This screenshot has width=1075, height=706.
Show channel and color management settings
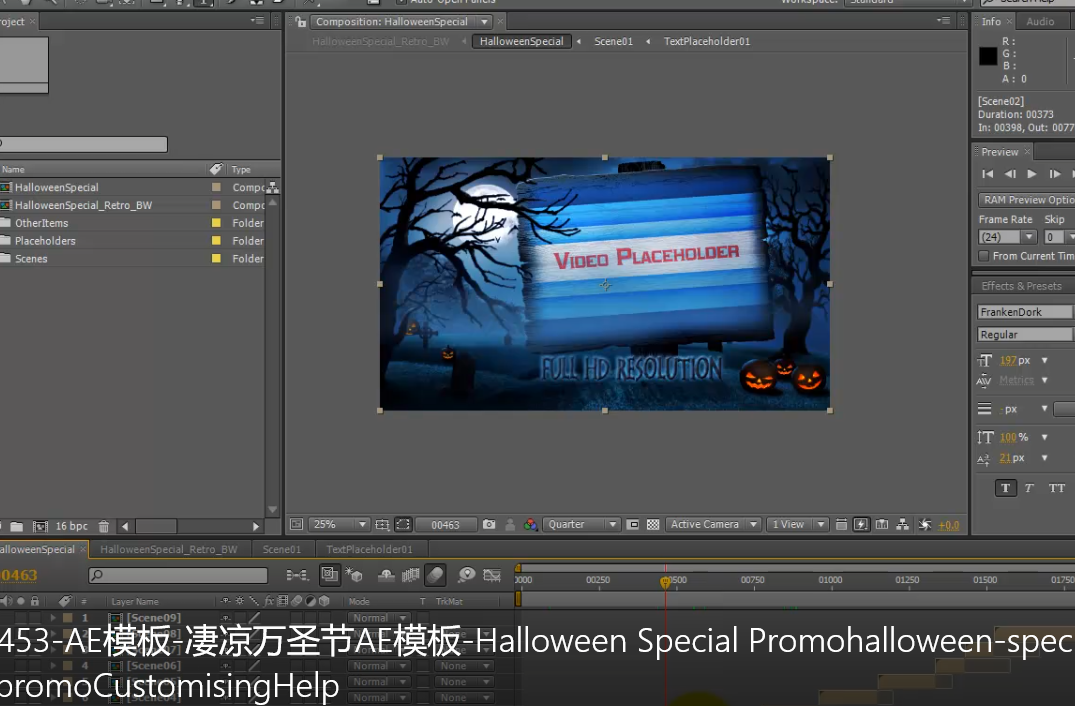531,524
